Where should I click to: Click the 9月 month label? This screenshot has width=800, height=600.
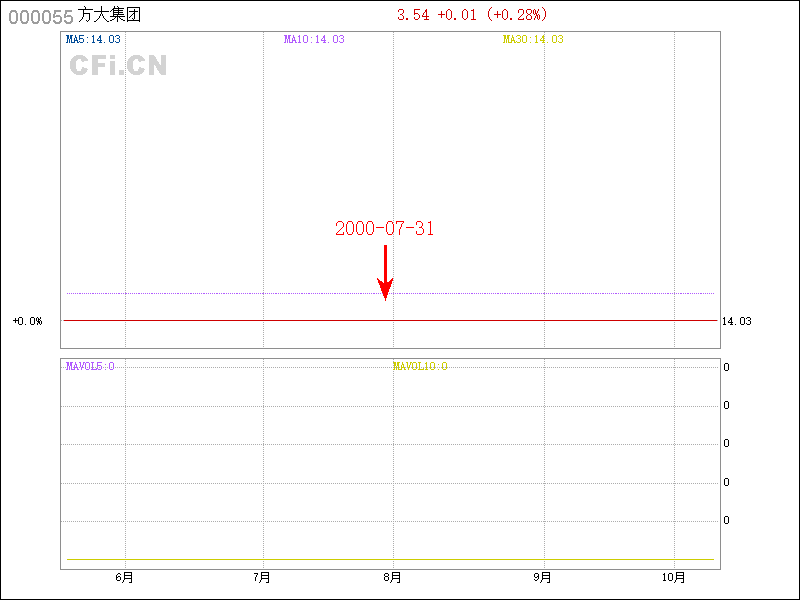(x=542, y=577)
